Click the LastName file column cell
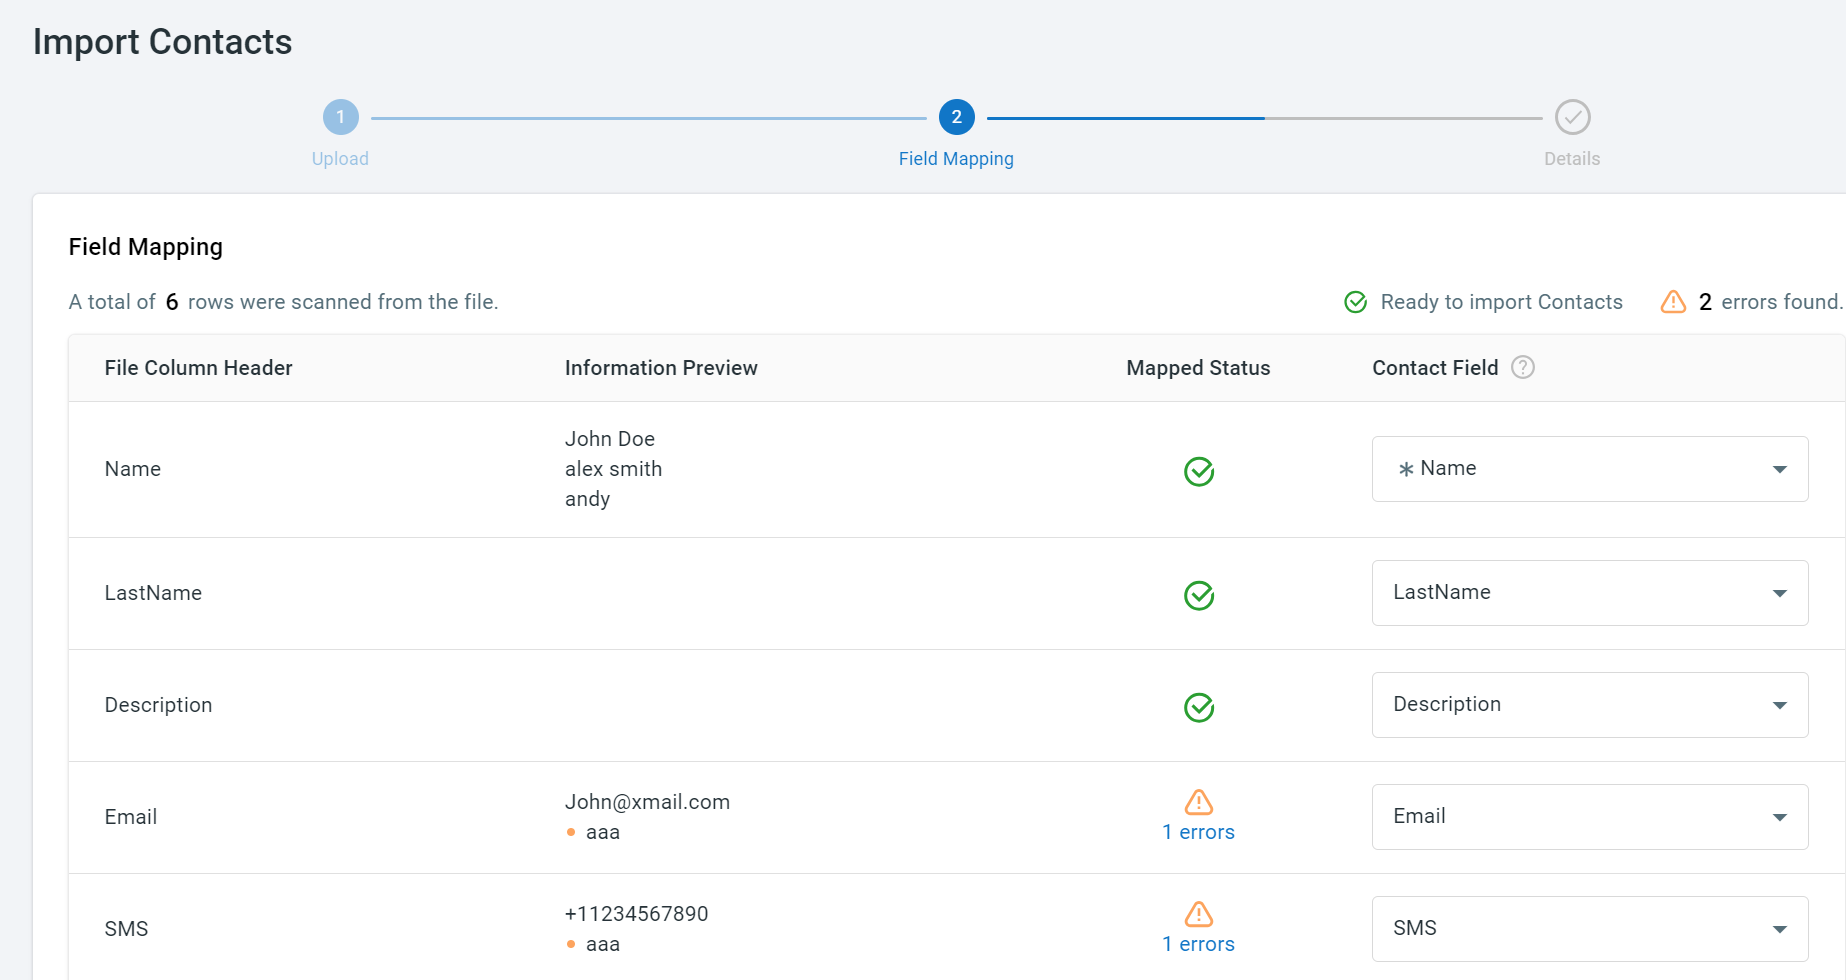Image resolution: width=1846 pixels, height=980 pixels. (153, 593)
